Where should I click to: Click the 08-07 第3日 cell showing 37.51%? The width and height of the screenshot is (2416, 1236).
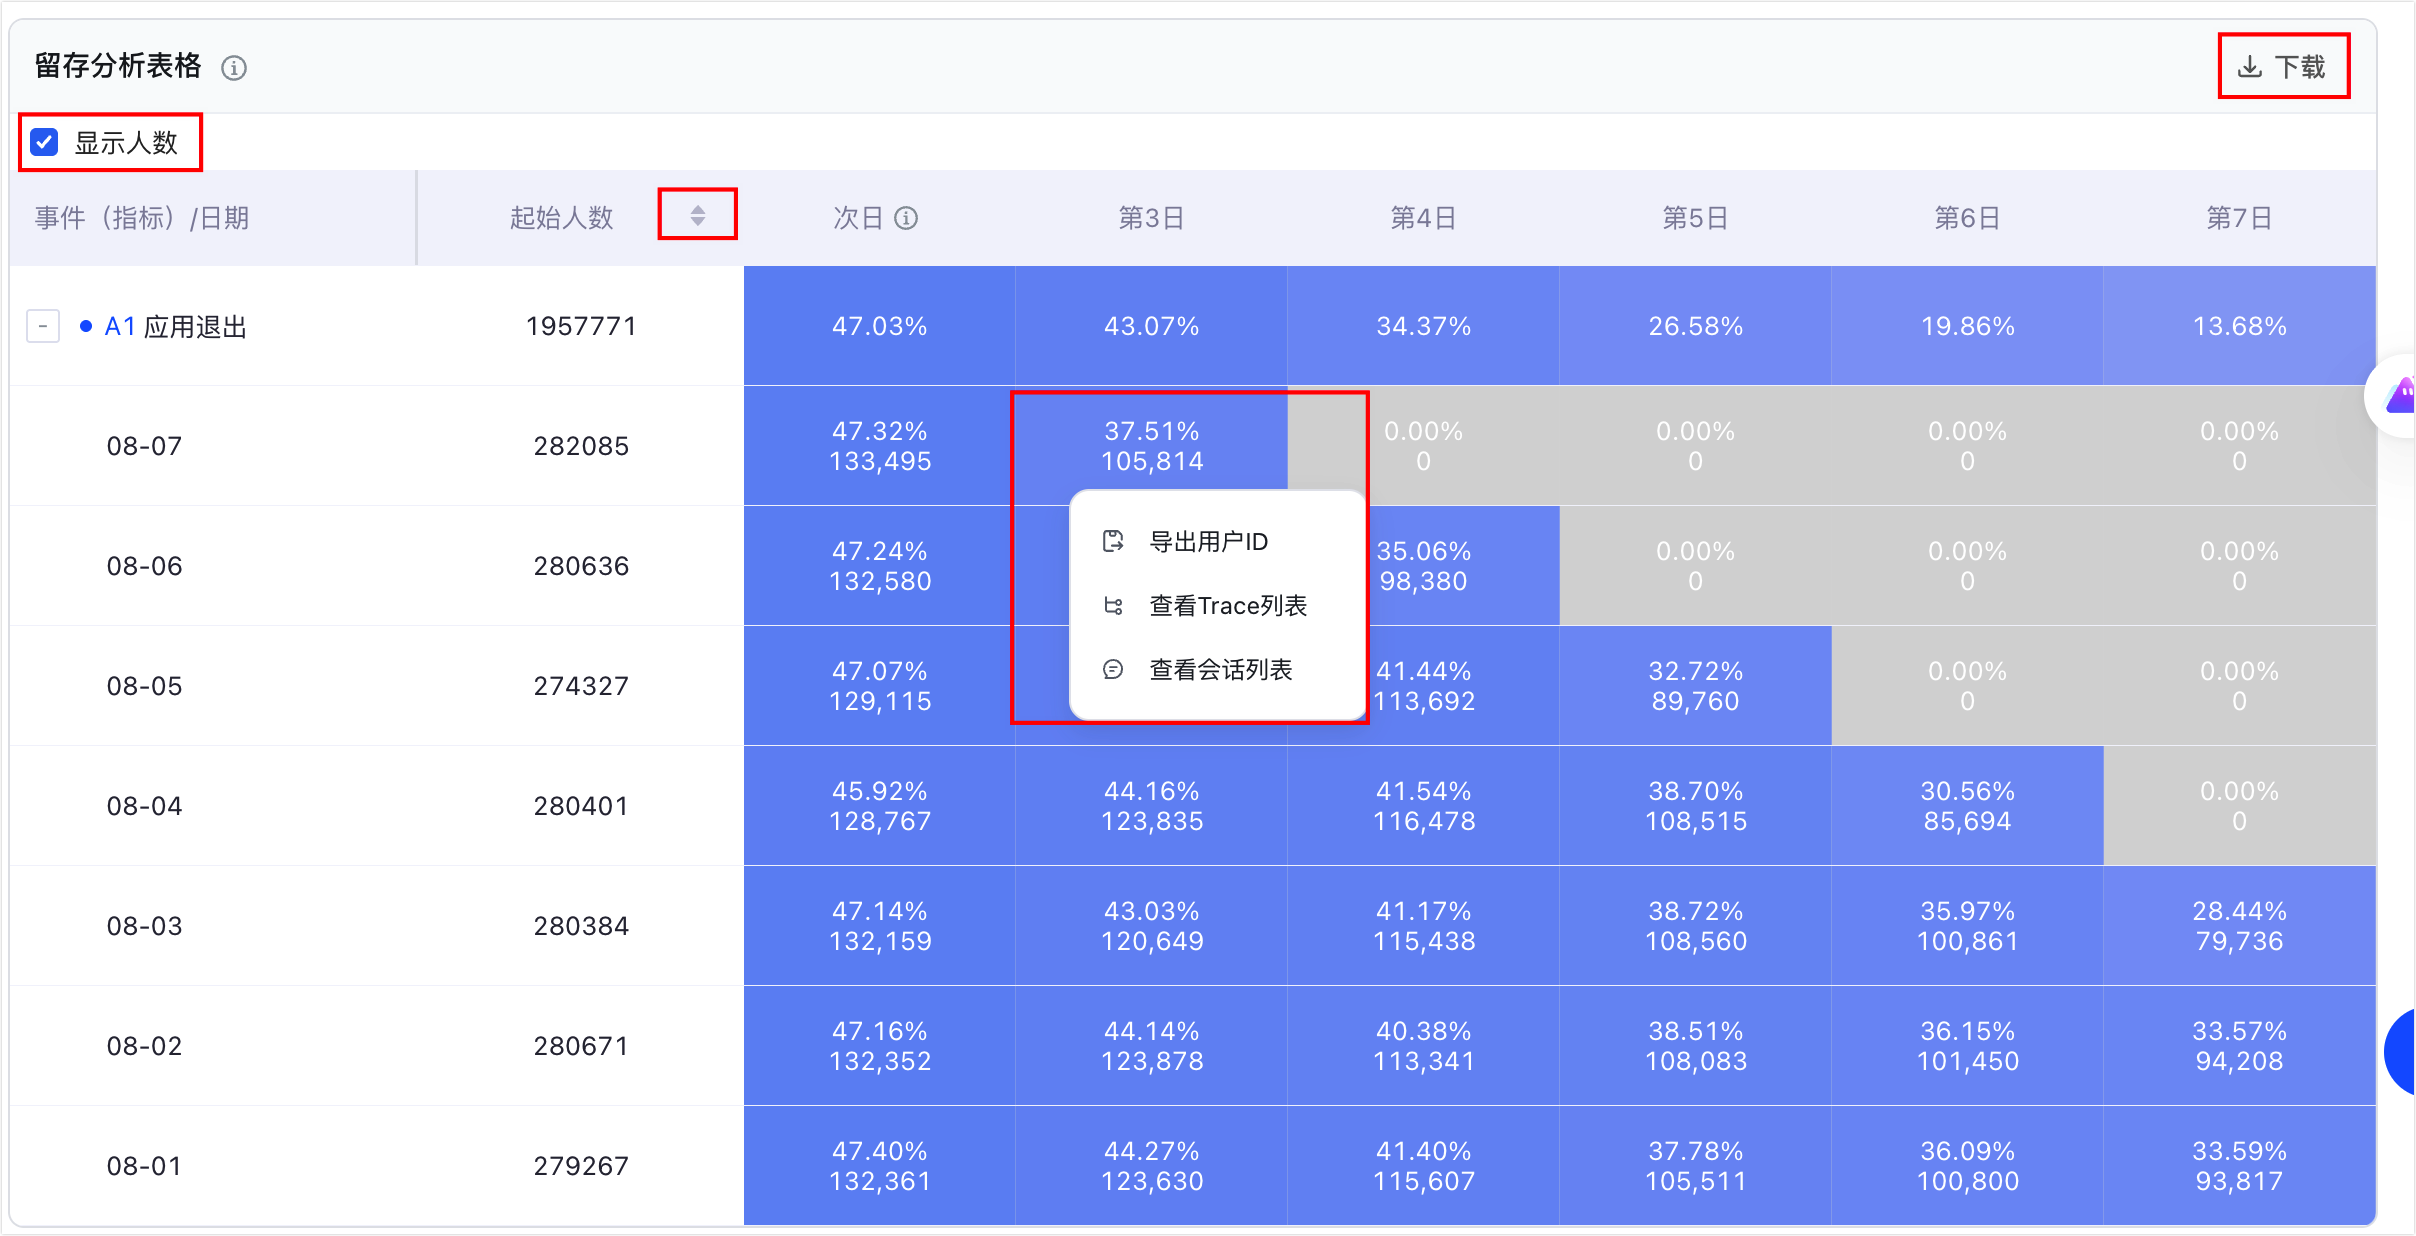tap(1151, 446)
